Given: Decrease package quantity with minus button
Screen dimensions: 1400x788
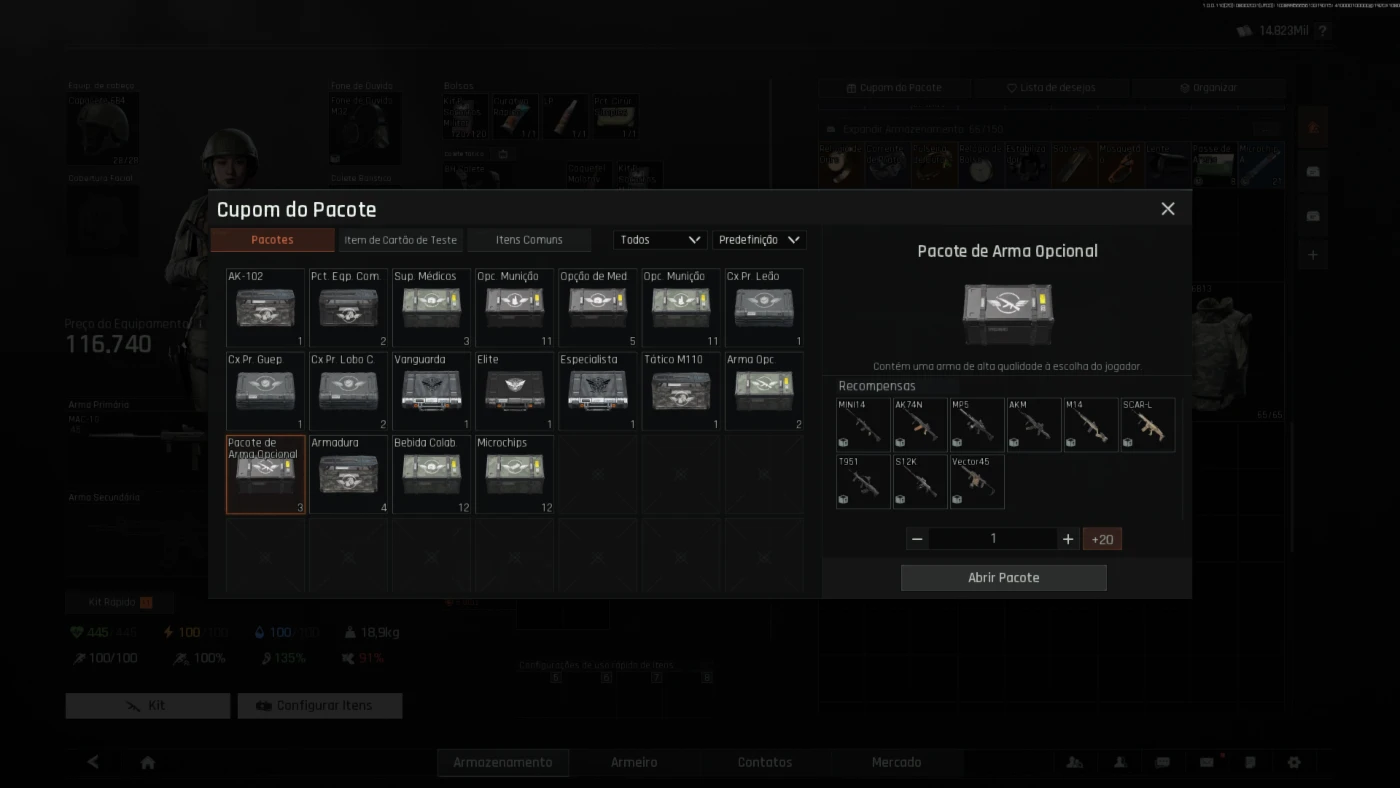Looking at the screenshot, I should [x=917, y=539].
